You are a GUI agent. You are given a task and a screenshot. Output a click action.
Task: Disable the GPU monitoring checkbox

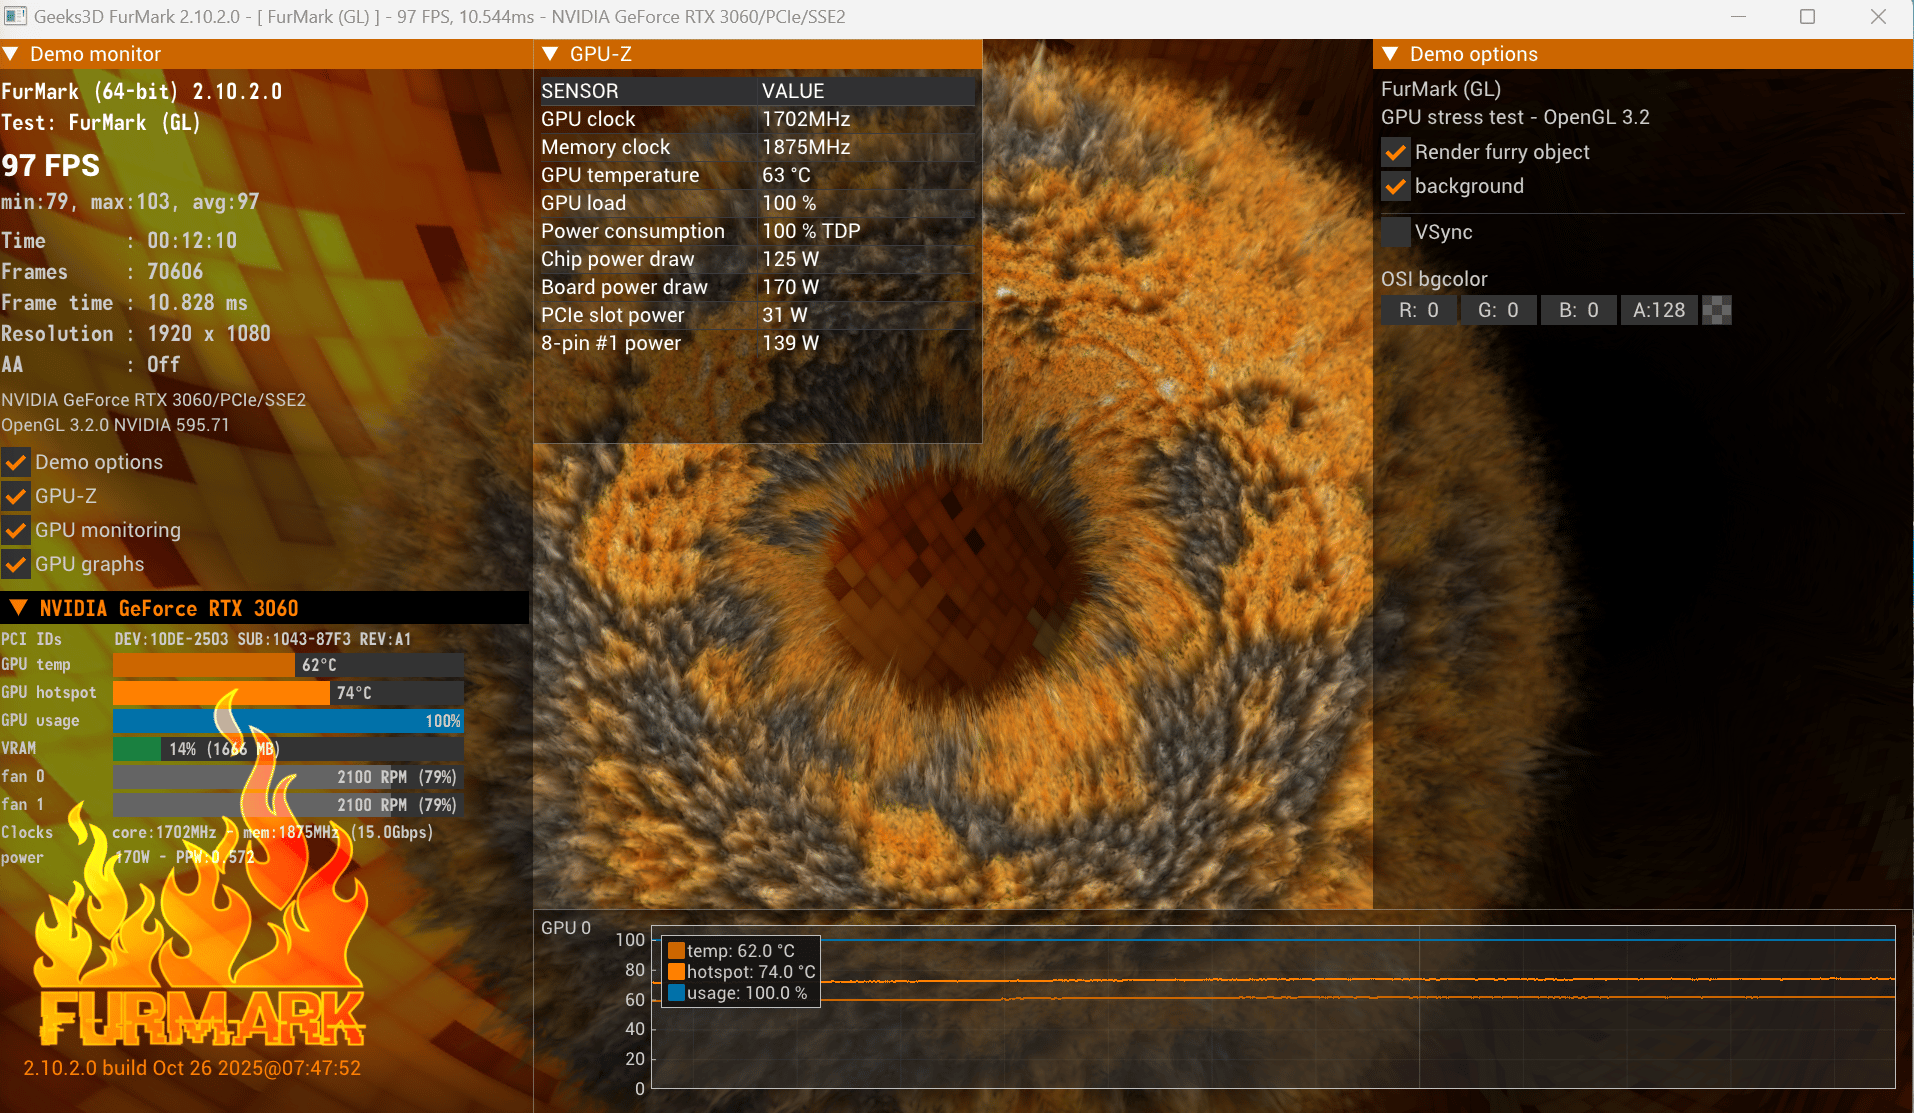16,531
